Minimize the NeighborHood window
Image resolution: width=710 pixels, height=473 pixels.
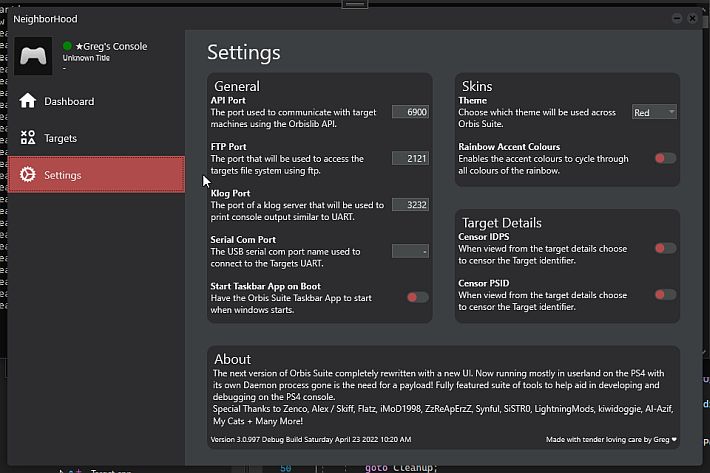677,18
